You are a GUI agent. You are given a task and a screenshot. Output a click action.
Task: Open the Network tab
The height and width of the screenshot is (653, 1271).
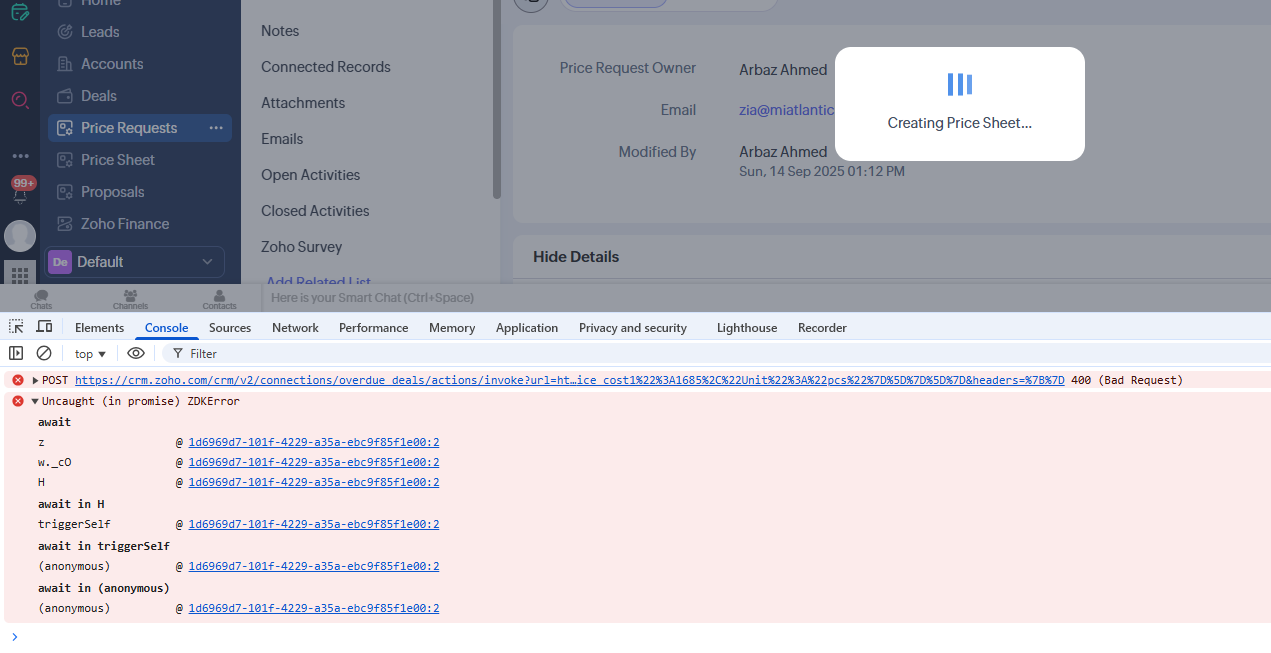(295, 328)
